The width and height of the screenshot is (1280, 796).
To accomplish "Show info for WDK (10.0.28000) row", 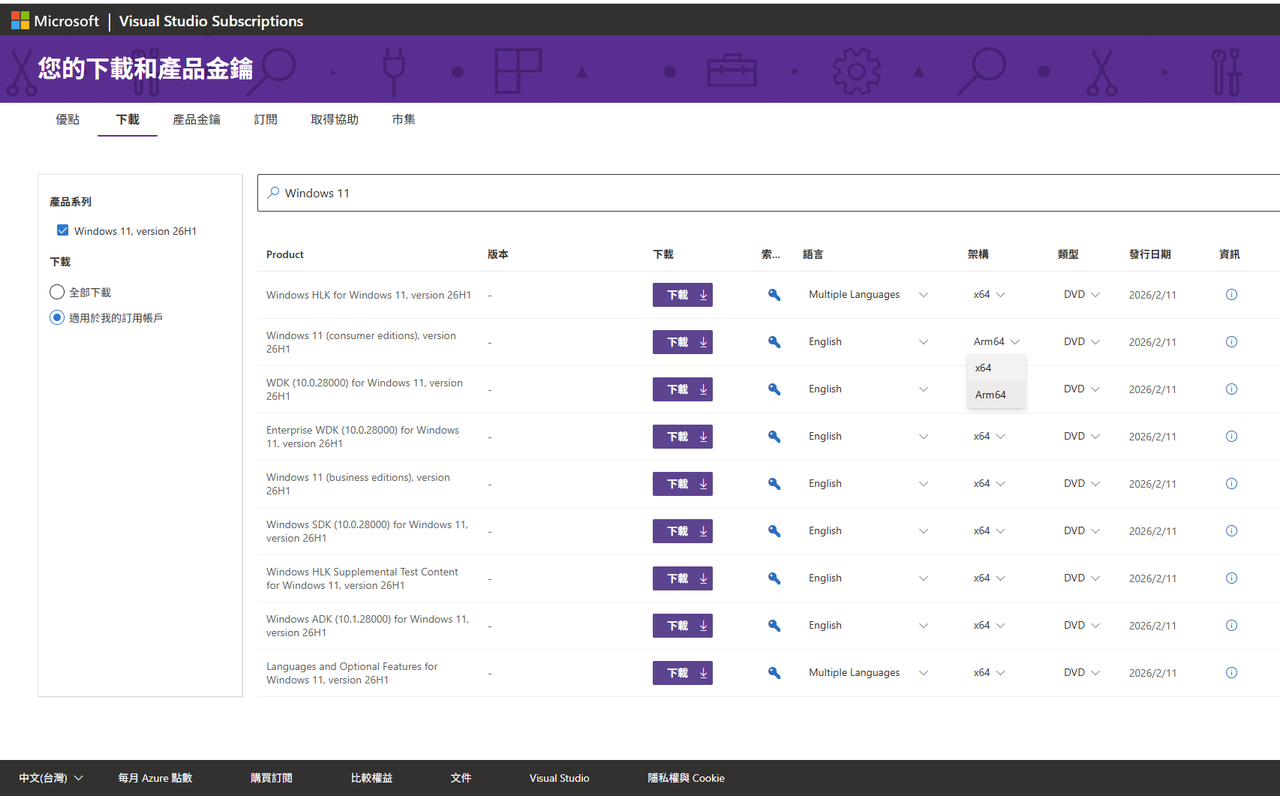I will pos(1231,389).
